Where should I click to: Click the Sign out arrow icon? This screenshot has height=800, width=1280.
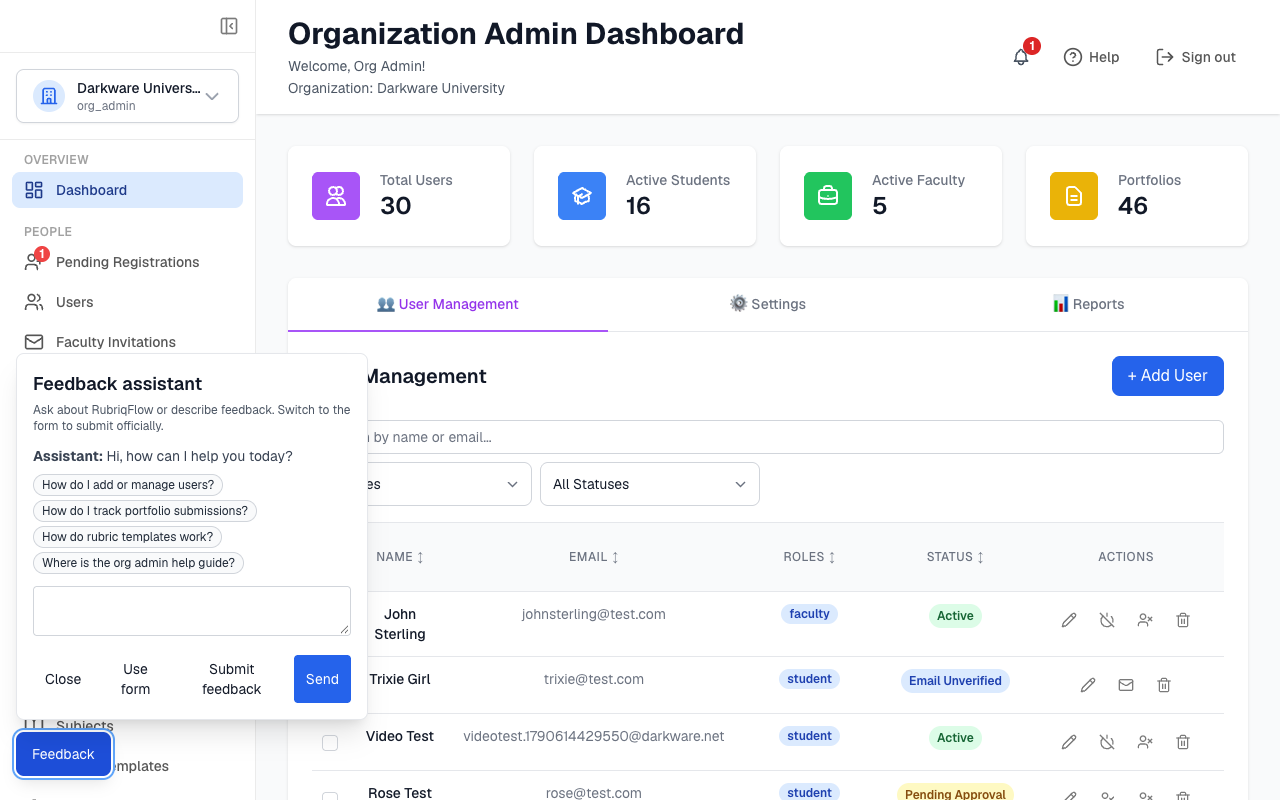(x=1165, y=57)
